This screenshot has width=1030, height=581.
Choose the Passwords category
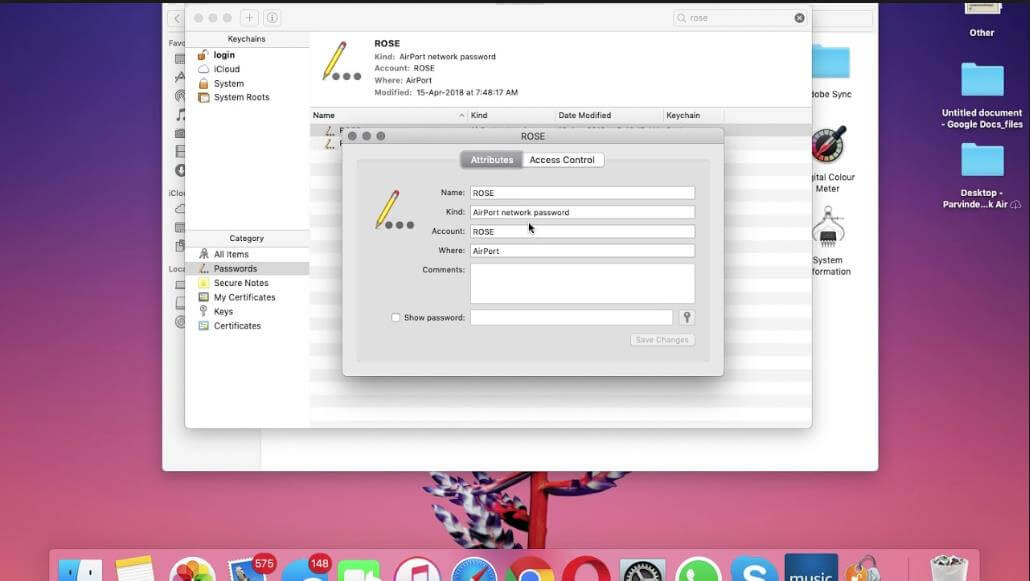coord(247,269)
